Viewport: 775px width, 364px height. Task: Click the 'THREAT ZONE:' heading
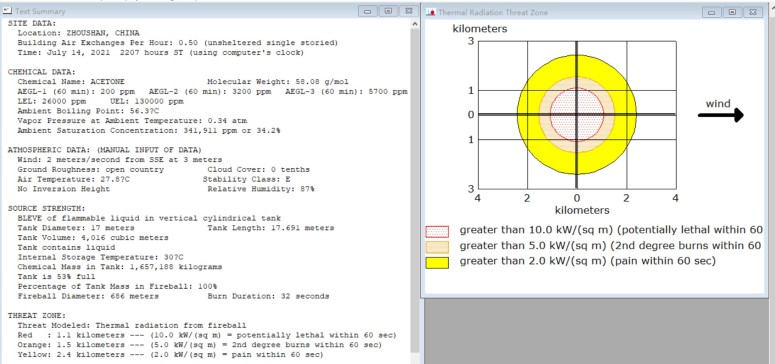pyautogui.click(x=37, y=316)
